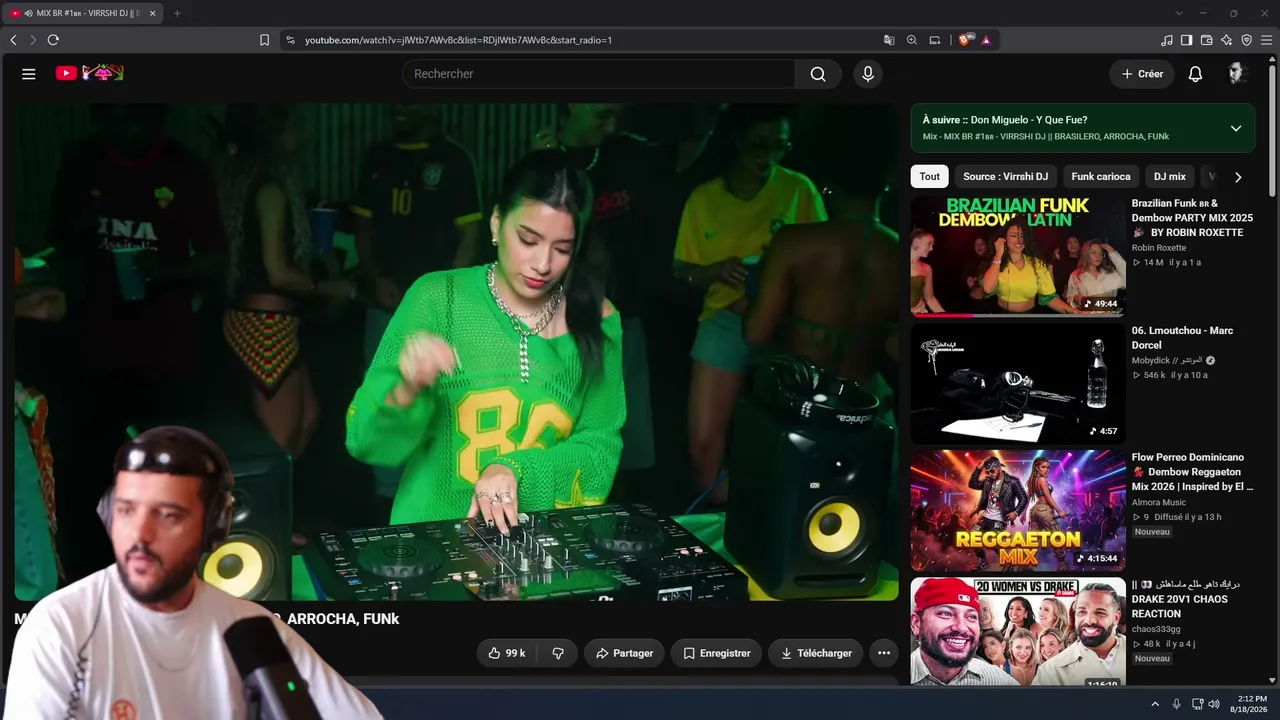Open Brazilian Funk Dembow Latin thumbnail

(1018, 256)
